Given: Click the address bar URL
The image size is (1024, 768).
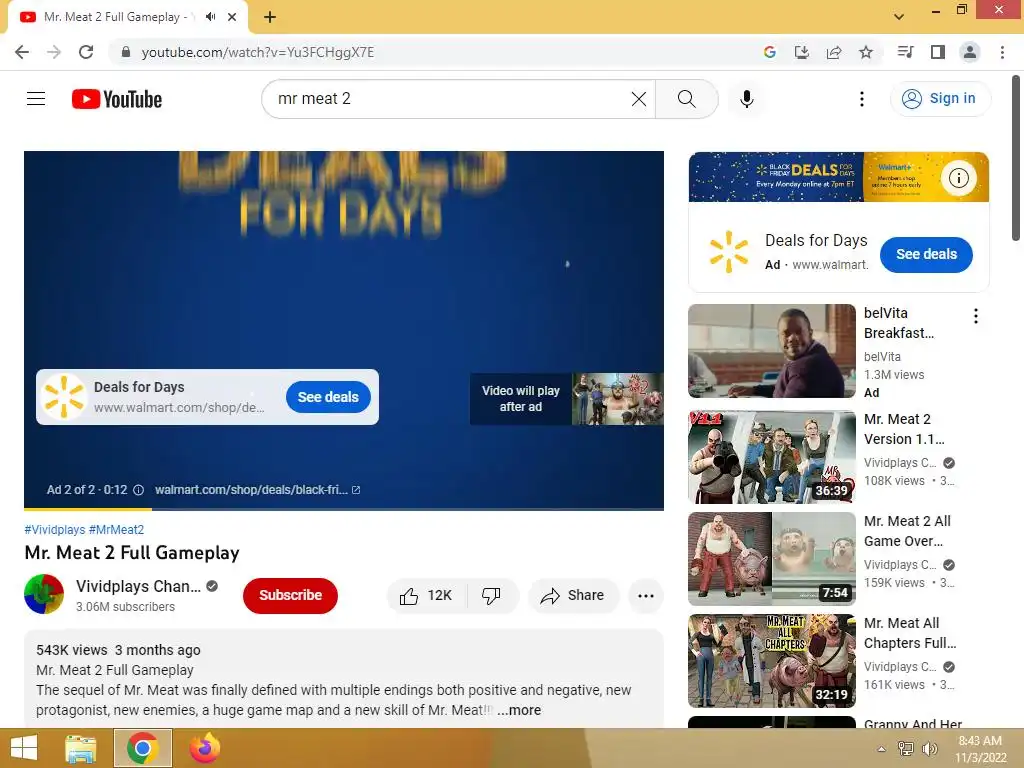Looking at the screenshot, I should pos(258,52).
